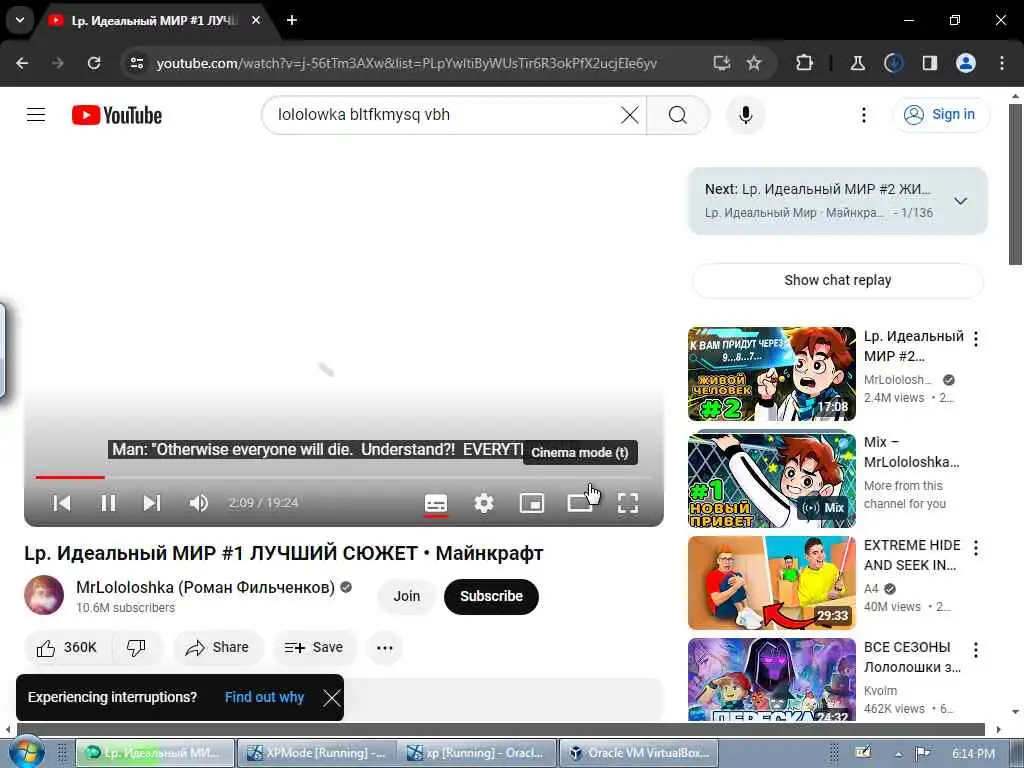This screenshot has height=768, width=1024.
Task: Pause the video
Action: [108, 503]
